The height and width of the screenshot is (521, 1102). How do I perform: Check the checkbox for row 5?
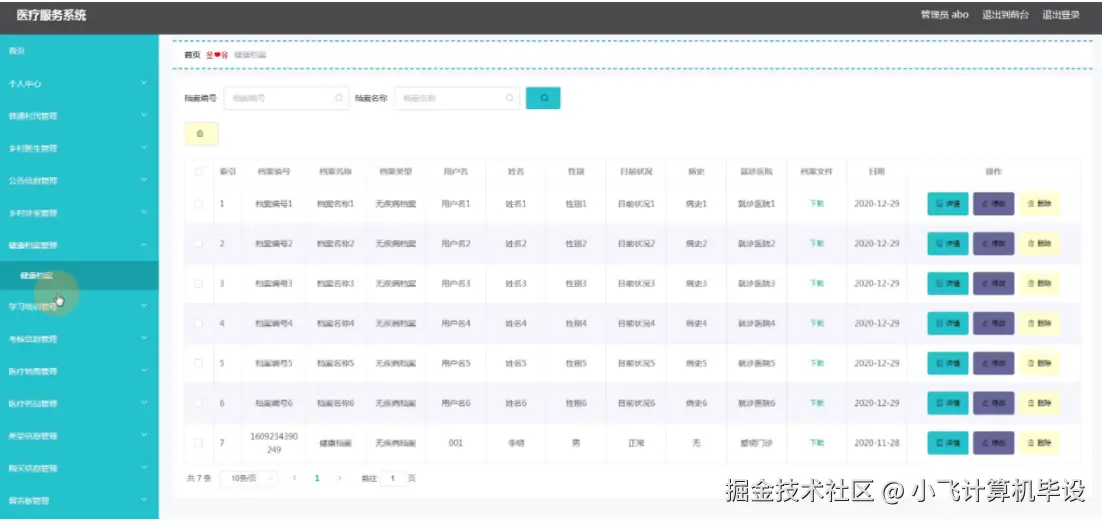click(199, 364)
